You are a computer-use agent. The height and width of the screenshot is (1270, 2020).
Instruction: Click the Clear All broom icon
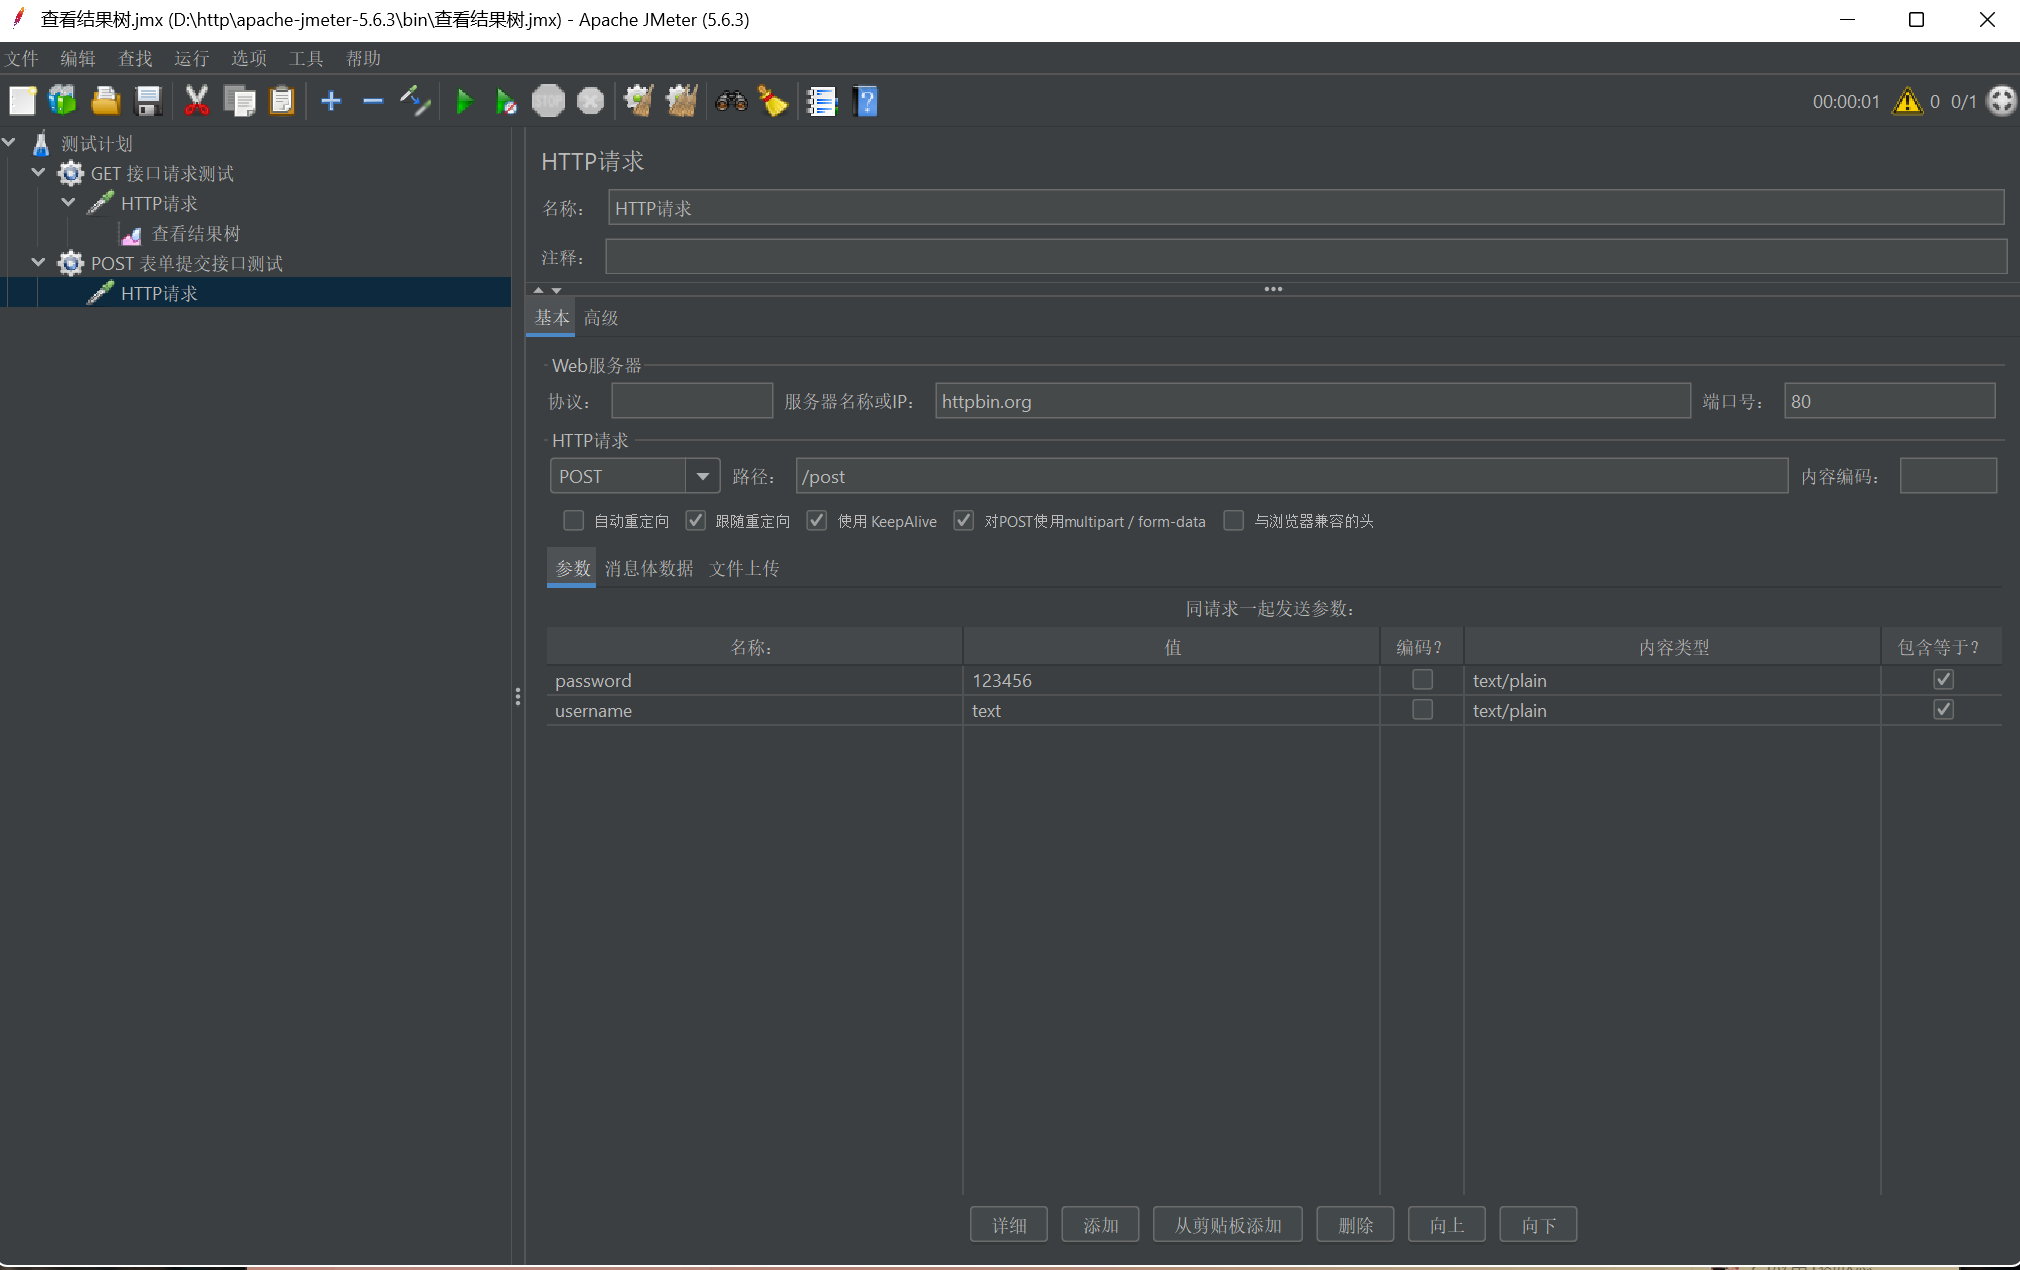(x=682, y=101)
